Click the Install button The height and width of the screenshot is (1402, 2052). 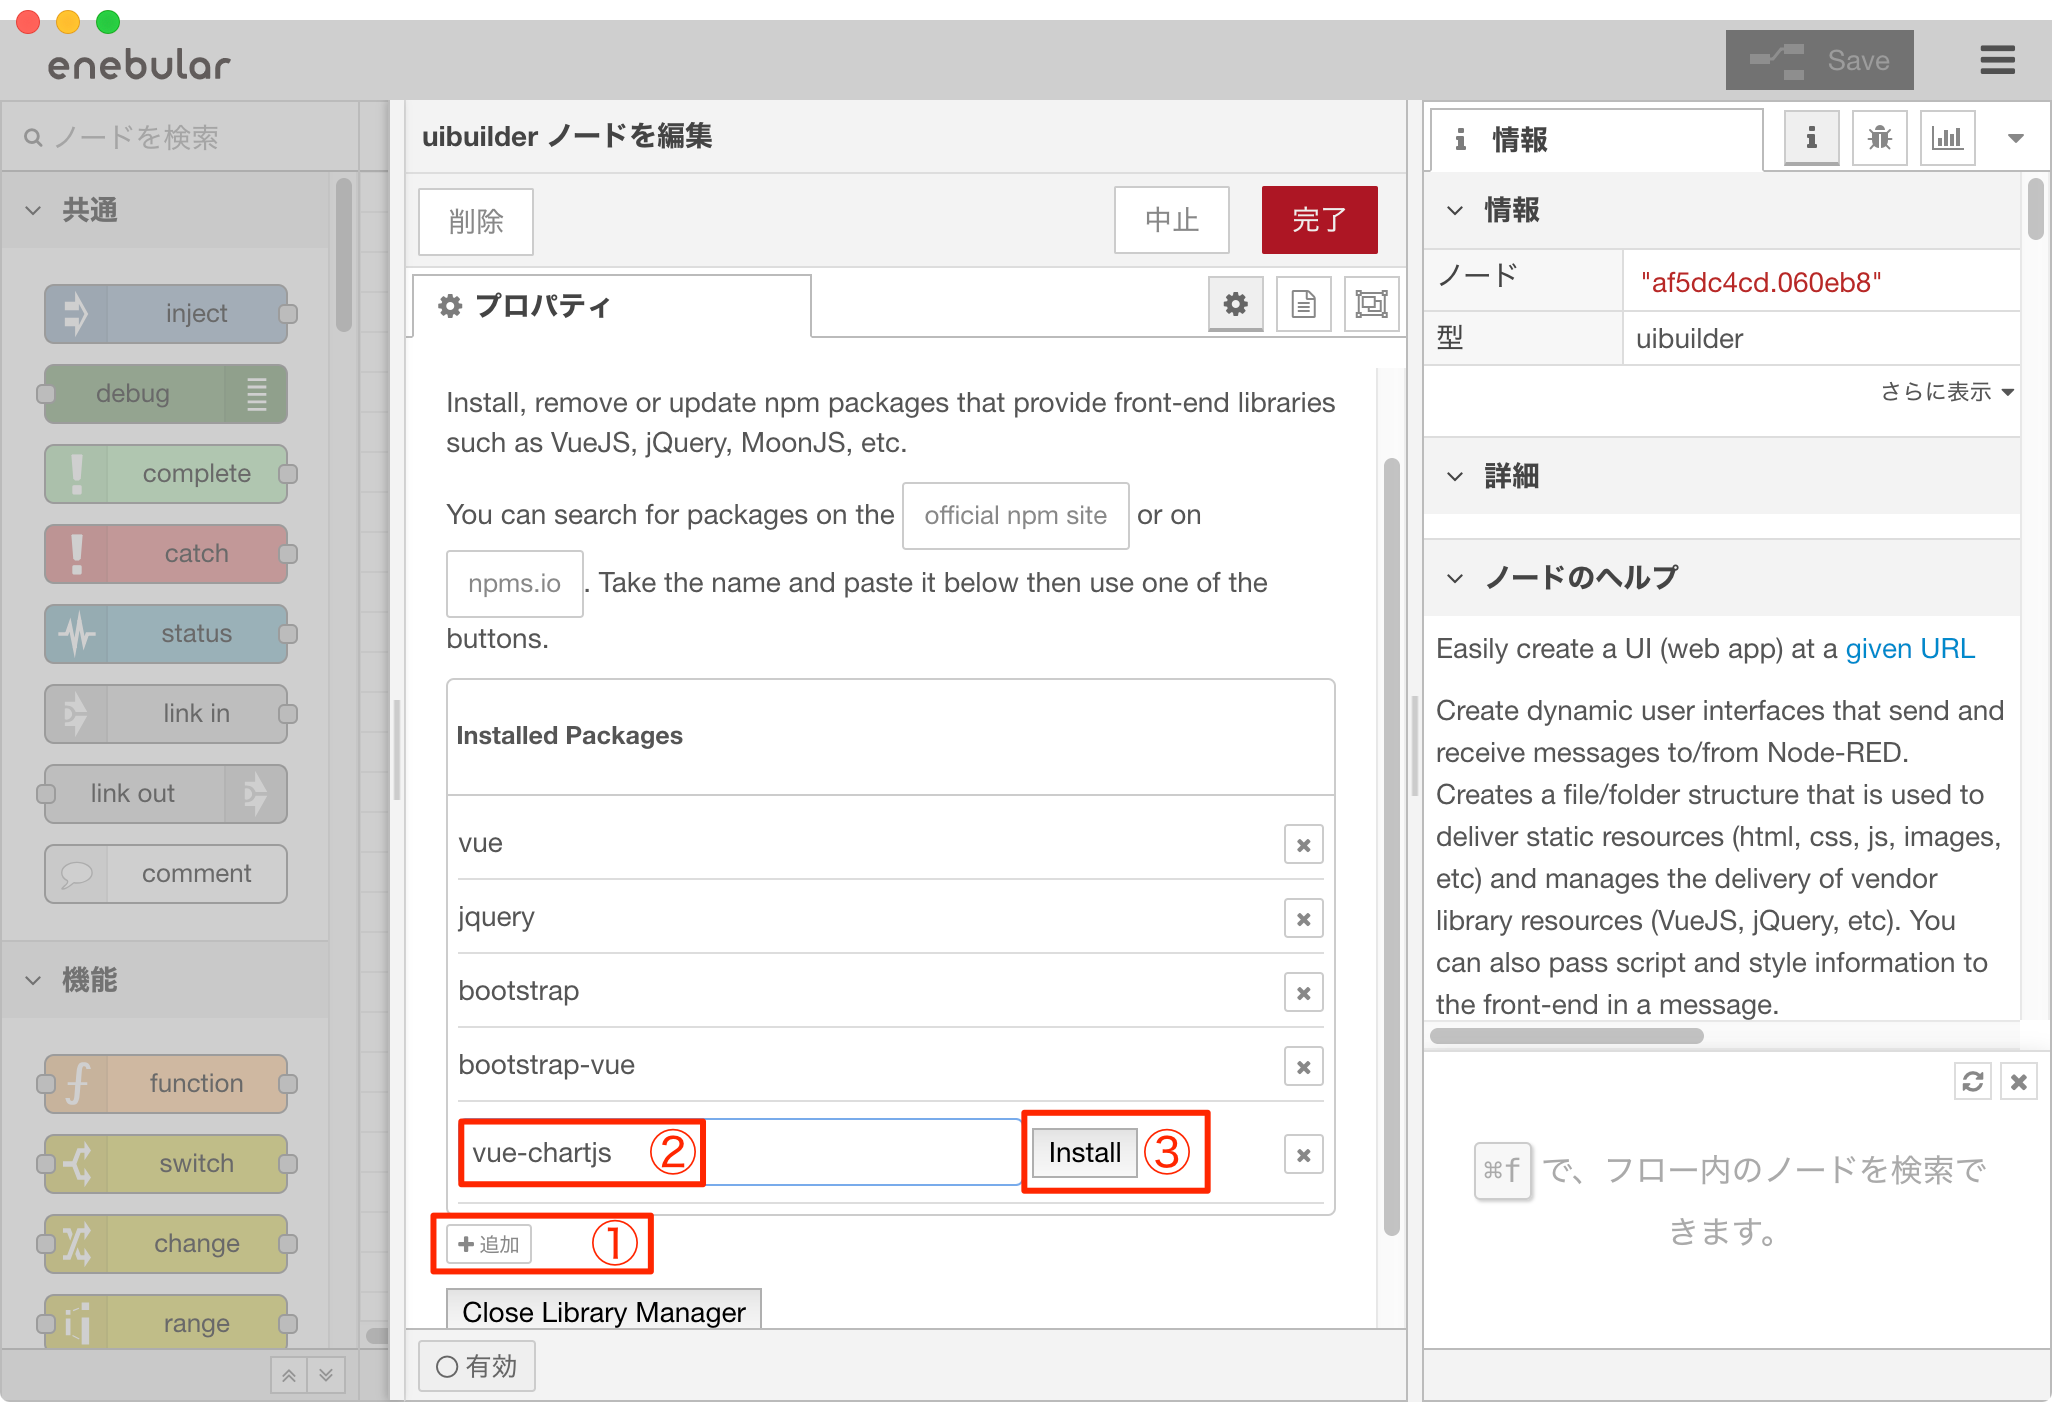tap(1084, 1153)
